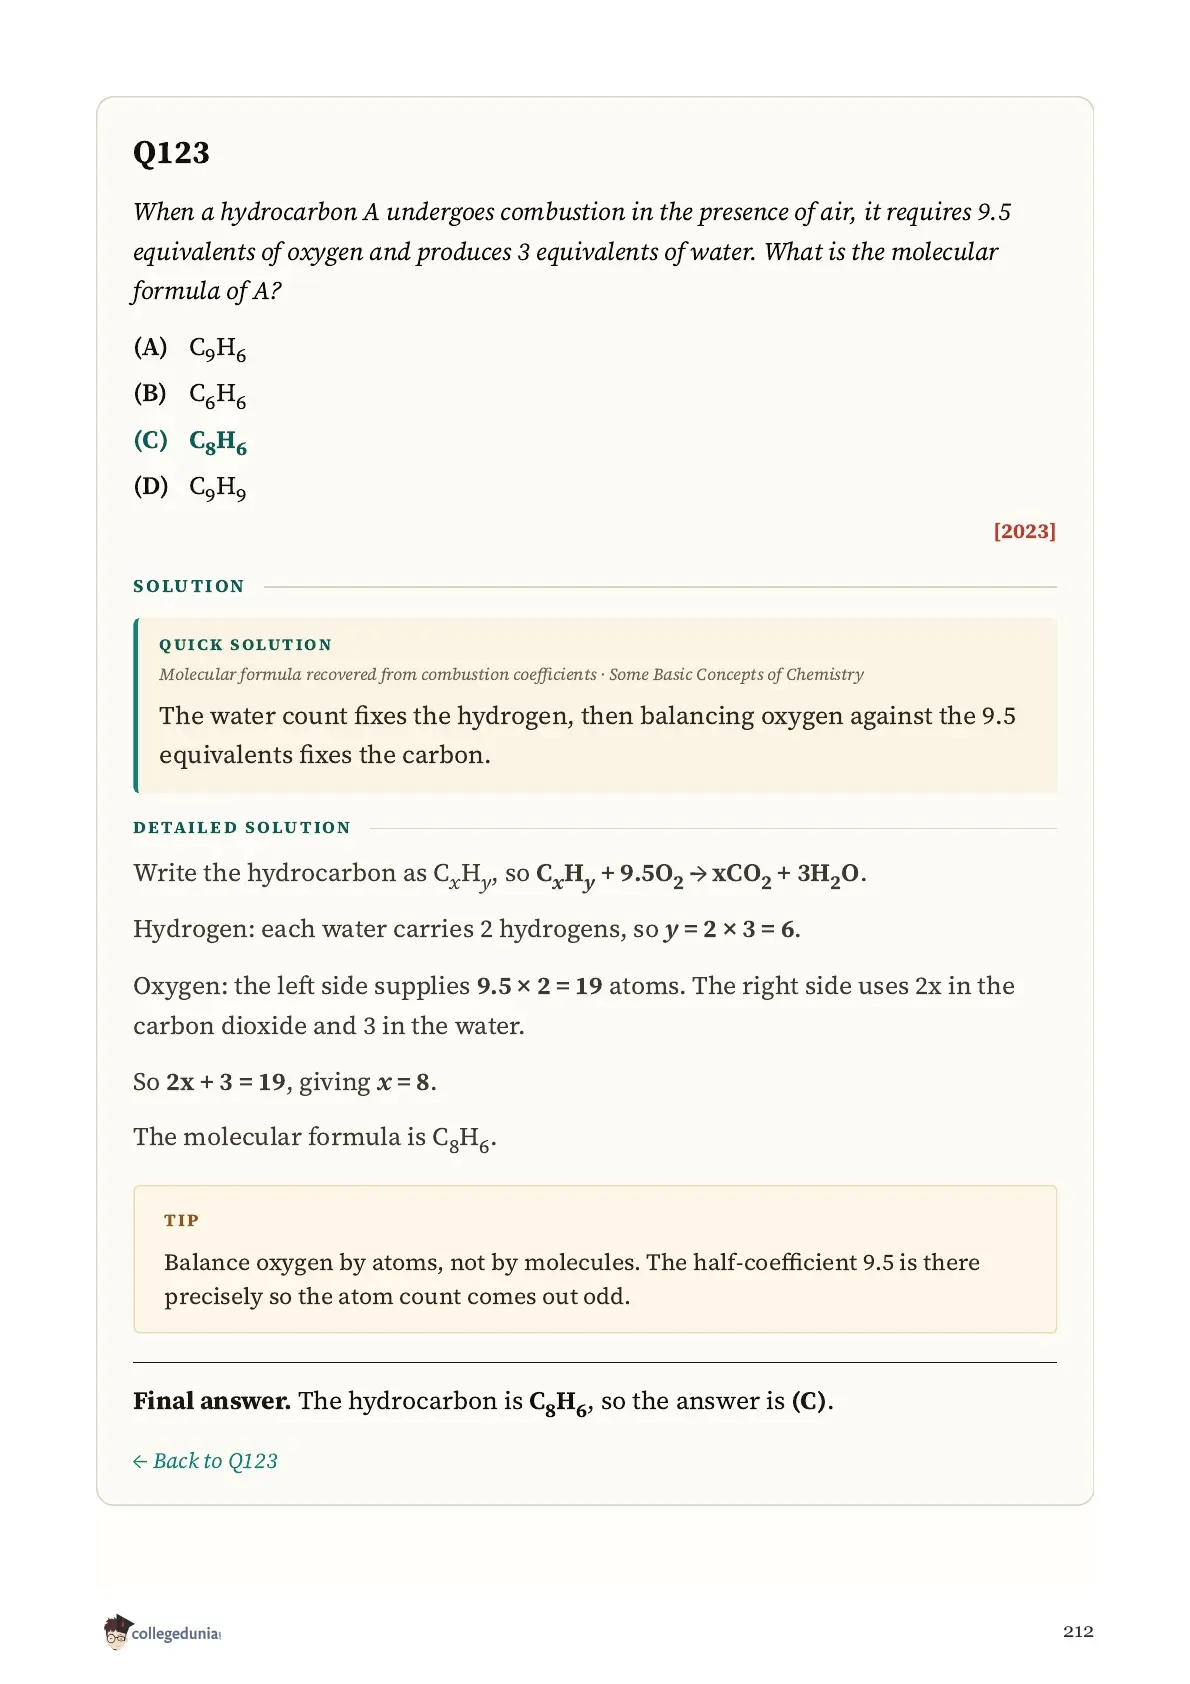Click the collegedunia brand text
The image size is (1190, 1684).
[x=175, y=1633]
